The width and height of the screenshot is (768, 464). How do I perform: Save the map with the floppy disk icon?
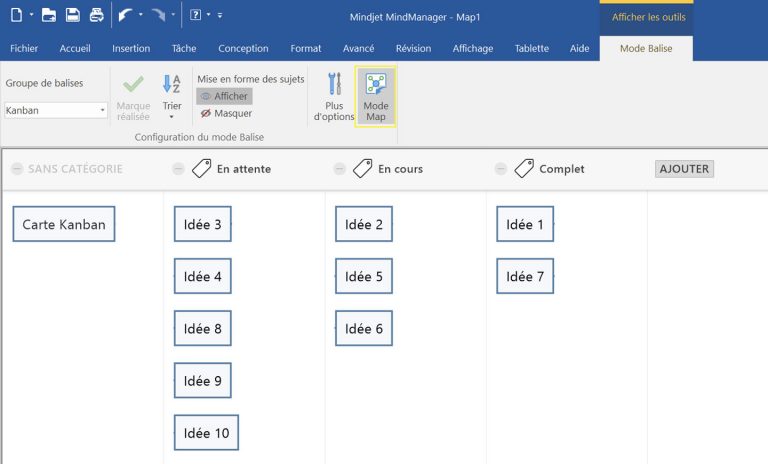pos(72,15)
